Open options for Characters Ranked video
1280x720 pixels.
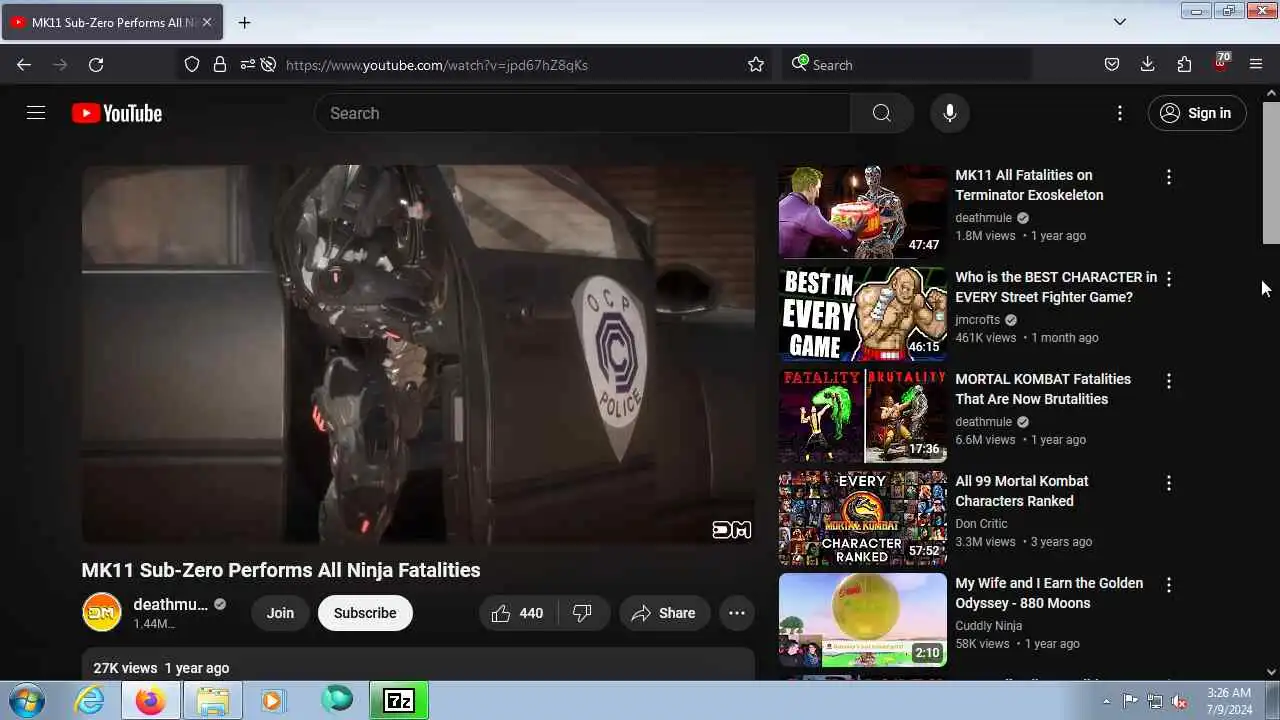tap(1168, 483)
